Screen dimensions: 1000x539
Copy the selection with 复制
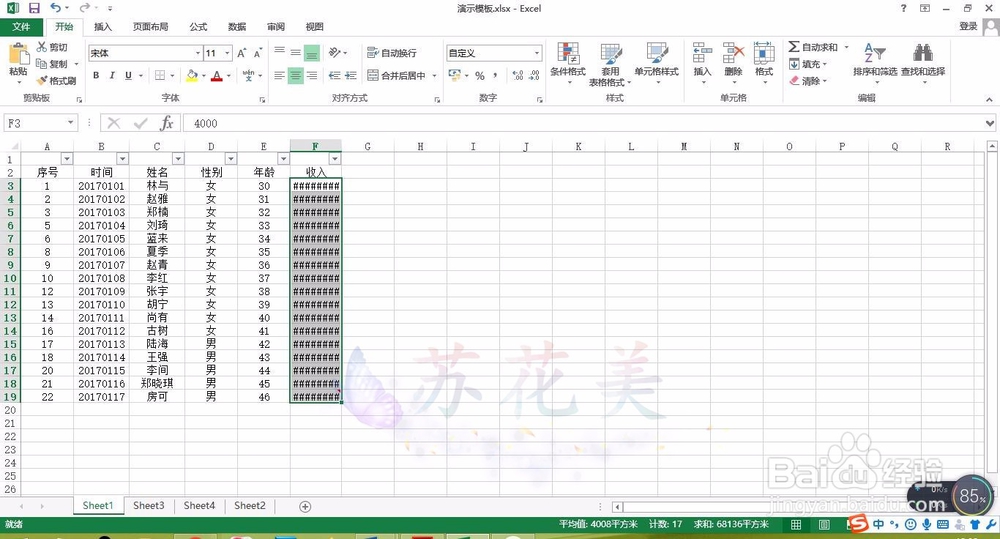(52, 64)
